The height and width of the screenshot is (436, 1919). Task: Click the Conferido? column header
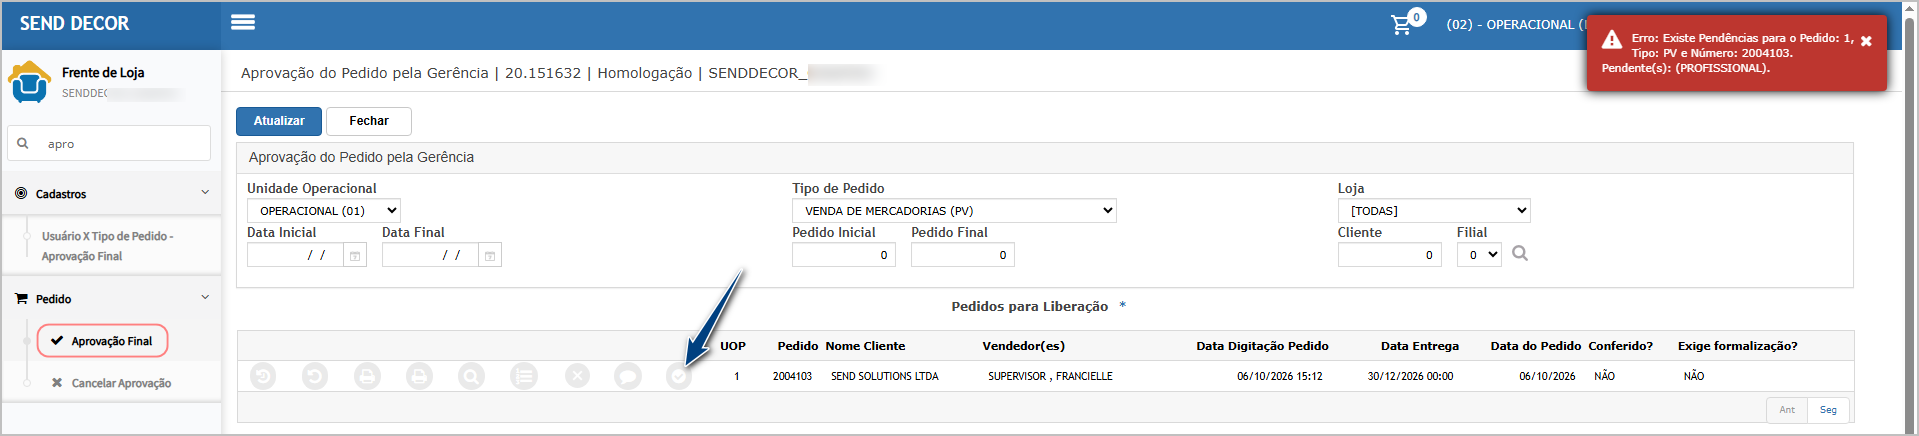point(1620,346)
